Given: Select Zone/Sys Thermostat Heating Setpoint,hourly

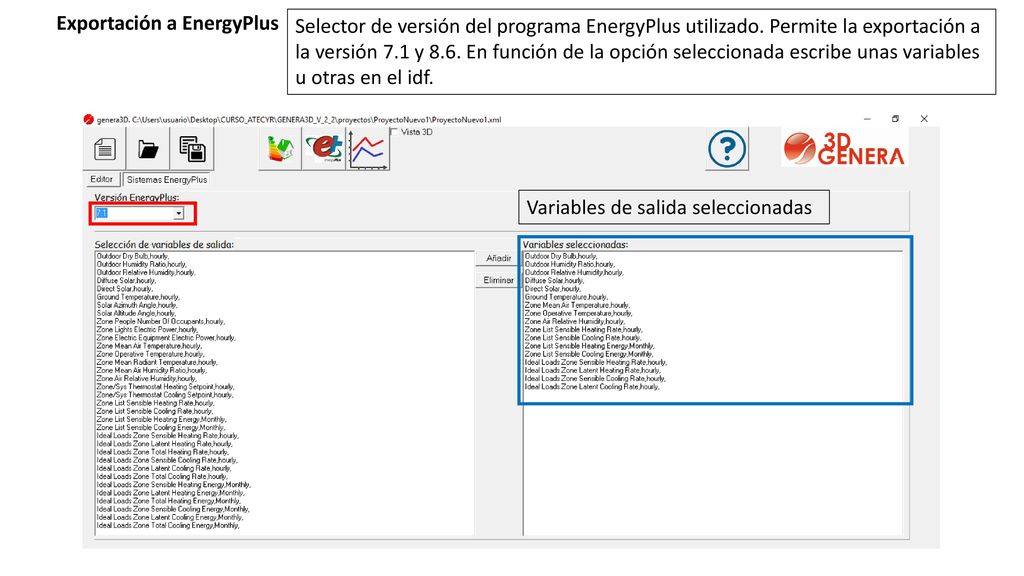Looking at the screenshot, I should [x=166, y=387].
